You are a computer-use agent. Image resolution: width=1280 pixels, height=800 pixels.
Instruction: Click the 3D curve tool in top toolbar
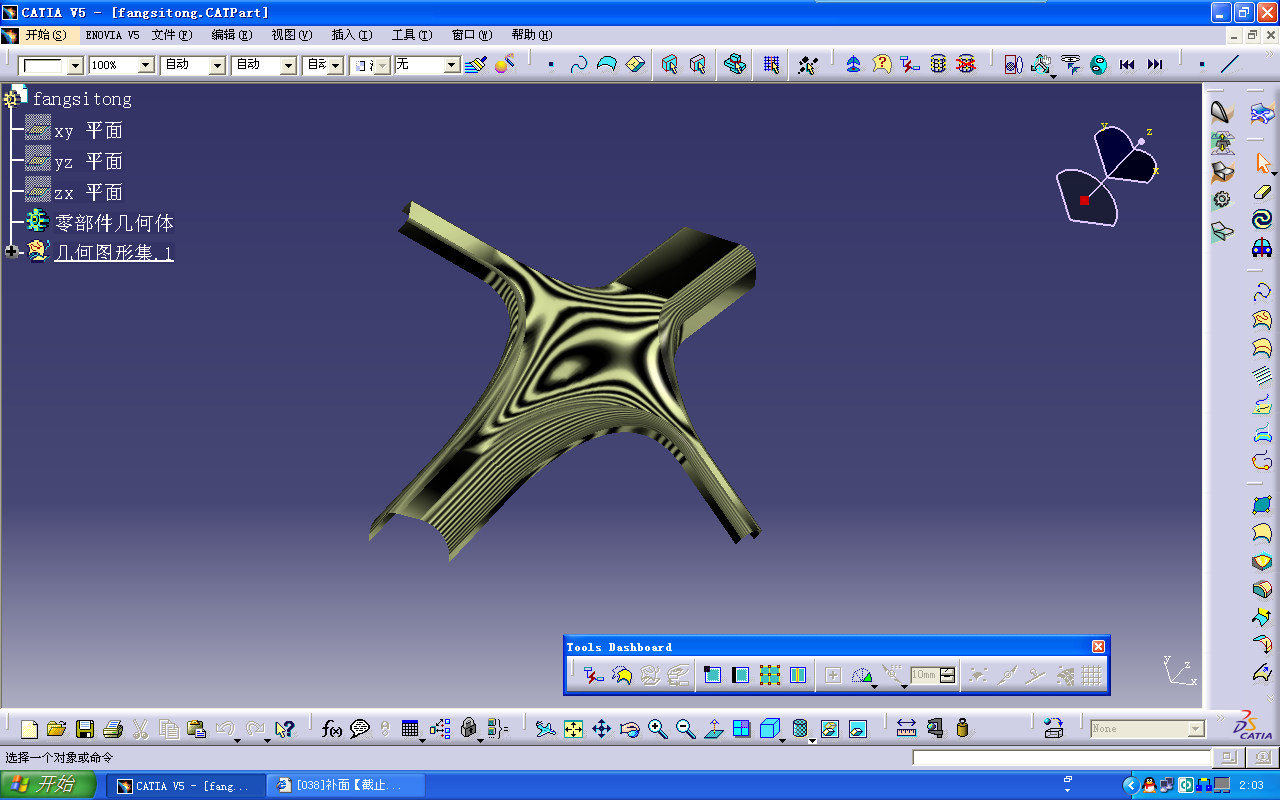pyautogui.click(x=579, y=64)
